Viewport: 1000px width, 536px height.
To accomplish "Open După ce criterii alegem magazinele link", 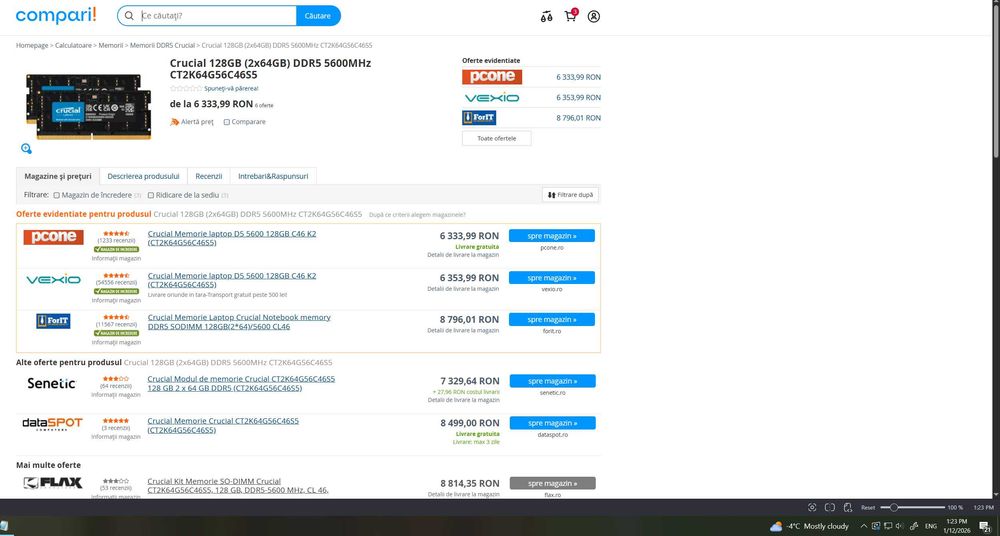I will 417,215.
